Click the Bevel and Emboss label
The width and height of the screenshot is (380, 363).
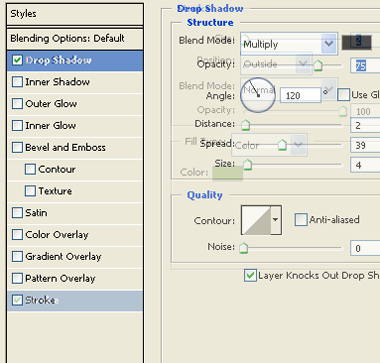(65, 147)
